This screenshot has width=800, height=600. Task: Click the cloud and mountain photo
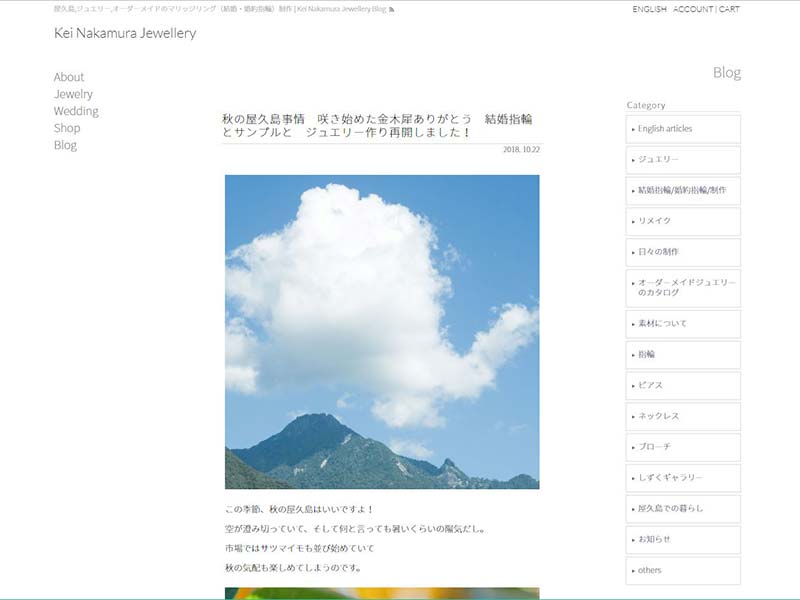pyautogui.click(x=382, y=331)
